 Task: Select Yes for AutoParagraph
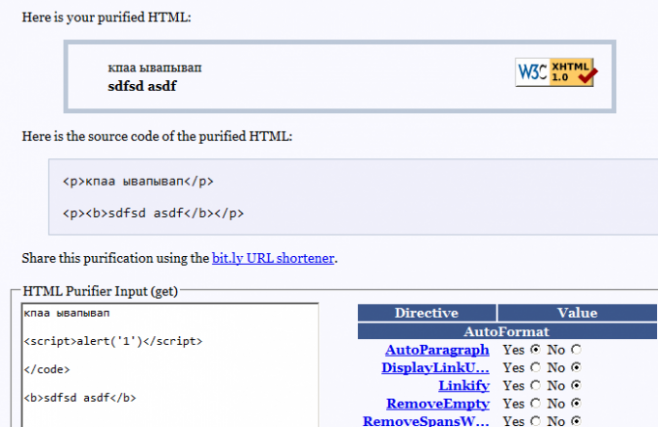535,349
